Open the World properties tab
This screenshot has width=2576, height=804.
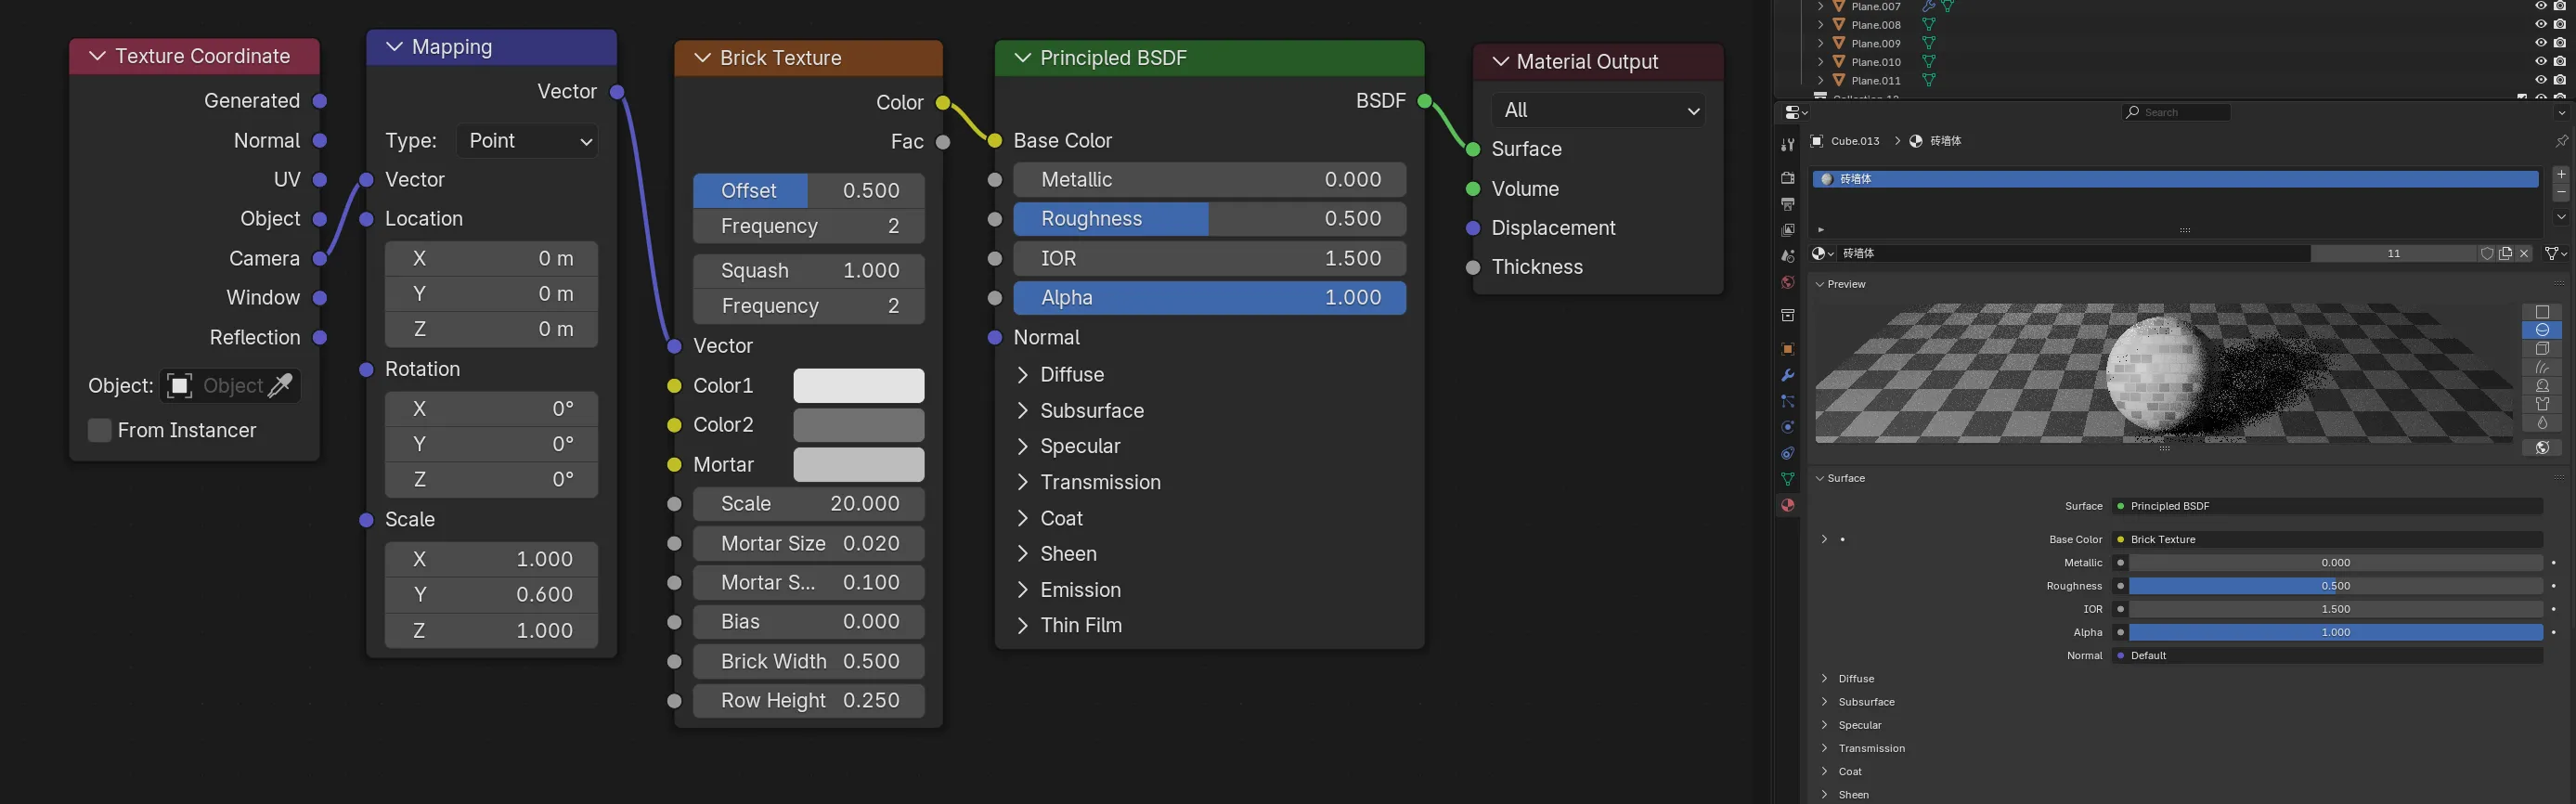pyautogui.click(x=1788, y=282)
